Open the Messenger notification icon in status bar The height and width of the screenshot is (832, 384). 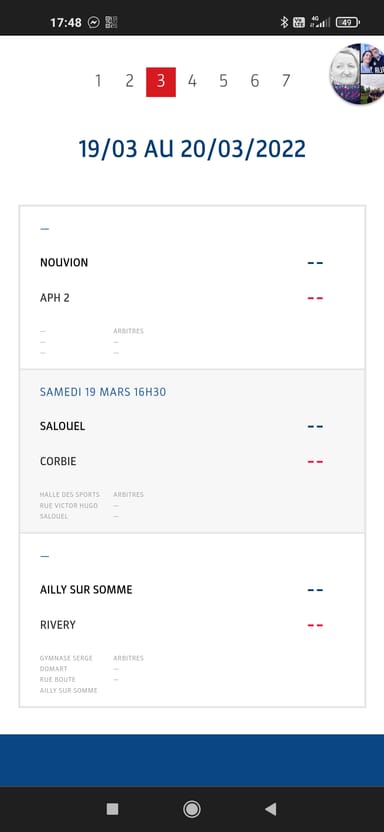pyautogui.click(x=94, y=22)
